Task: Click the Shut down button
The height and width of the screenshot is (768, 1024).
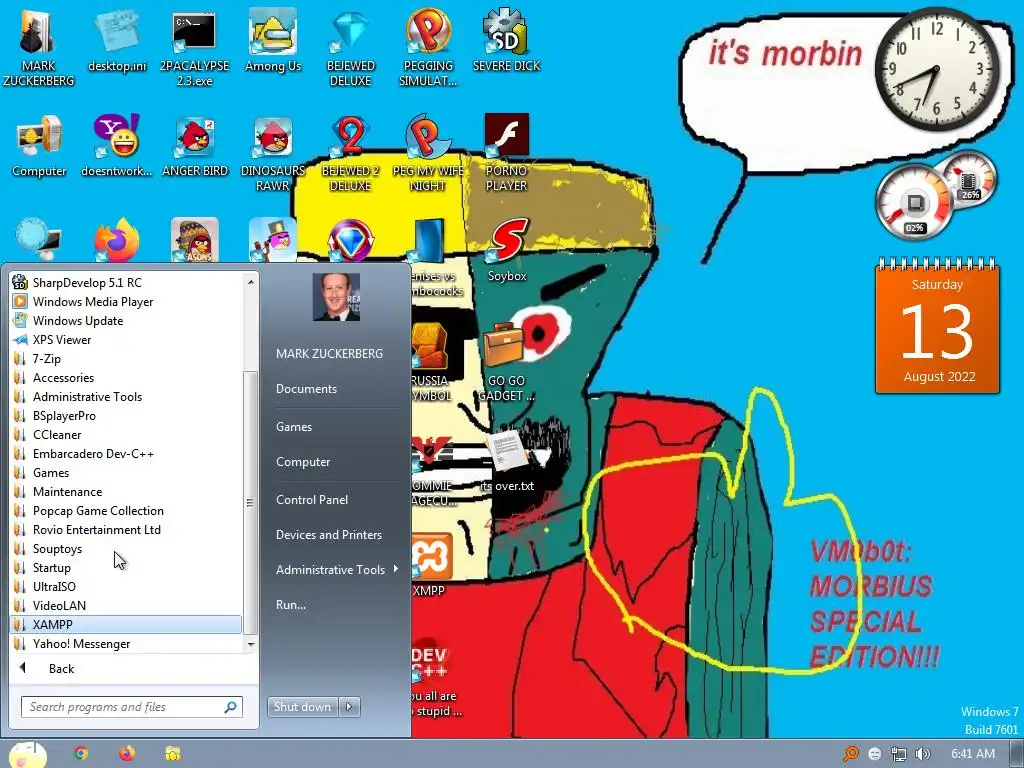Action: tap(302, 707)
